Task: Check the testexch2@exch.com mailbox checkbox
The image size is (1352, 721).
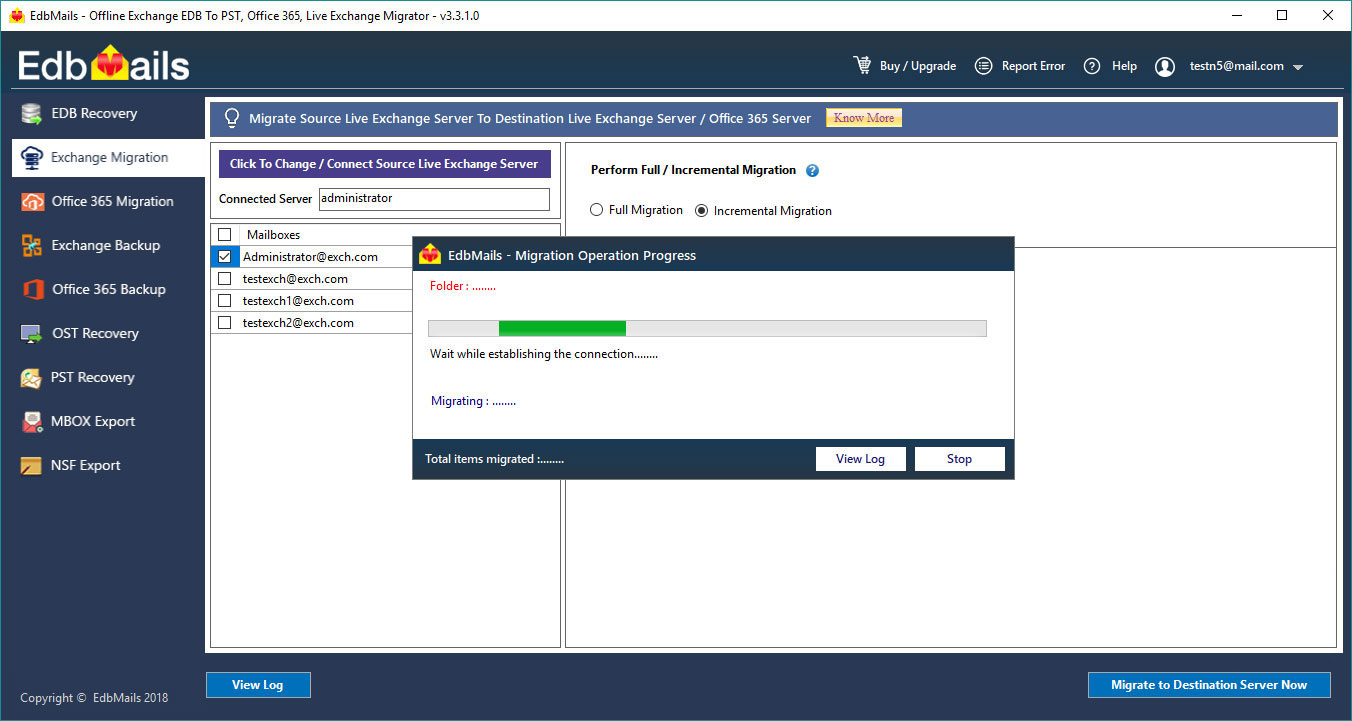Action: pyautogui.click(x=224, y=323)
